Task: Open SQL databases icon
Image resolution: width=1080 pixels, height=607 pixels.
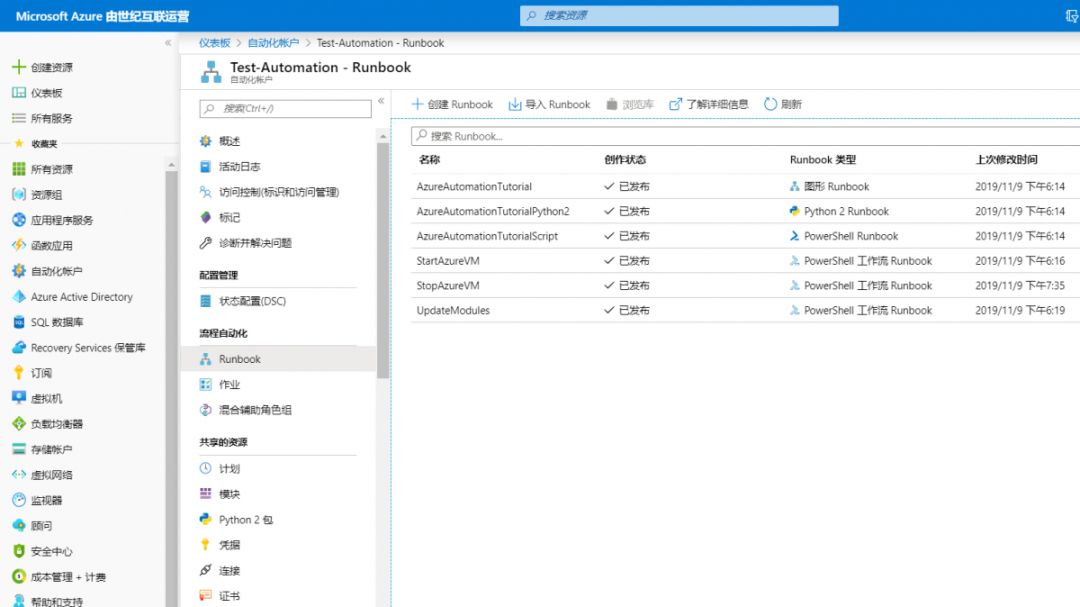Action: [19, 322]
